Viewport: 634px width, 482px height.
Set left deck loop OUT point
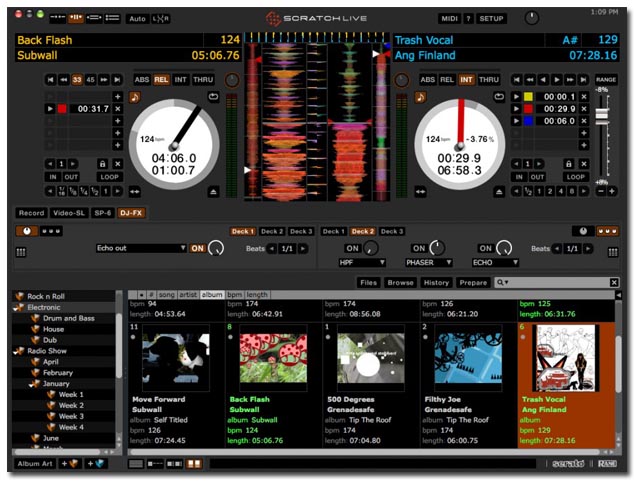pyautogui.click(x=71, y=177)
